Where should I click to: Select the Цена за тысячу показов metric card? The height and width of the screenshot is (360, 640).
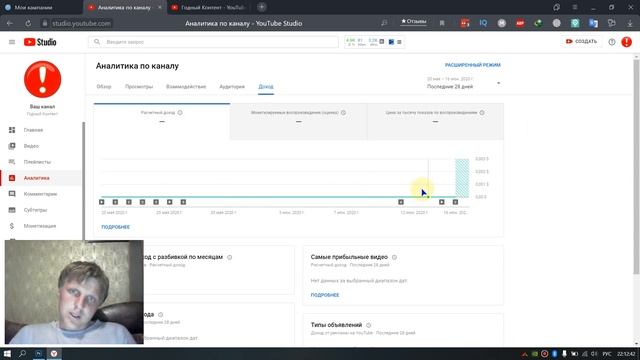pos(435,121)
